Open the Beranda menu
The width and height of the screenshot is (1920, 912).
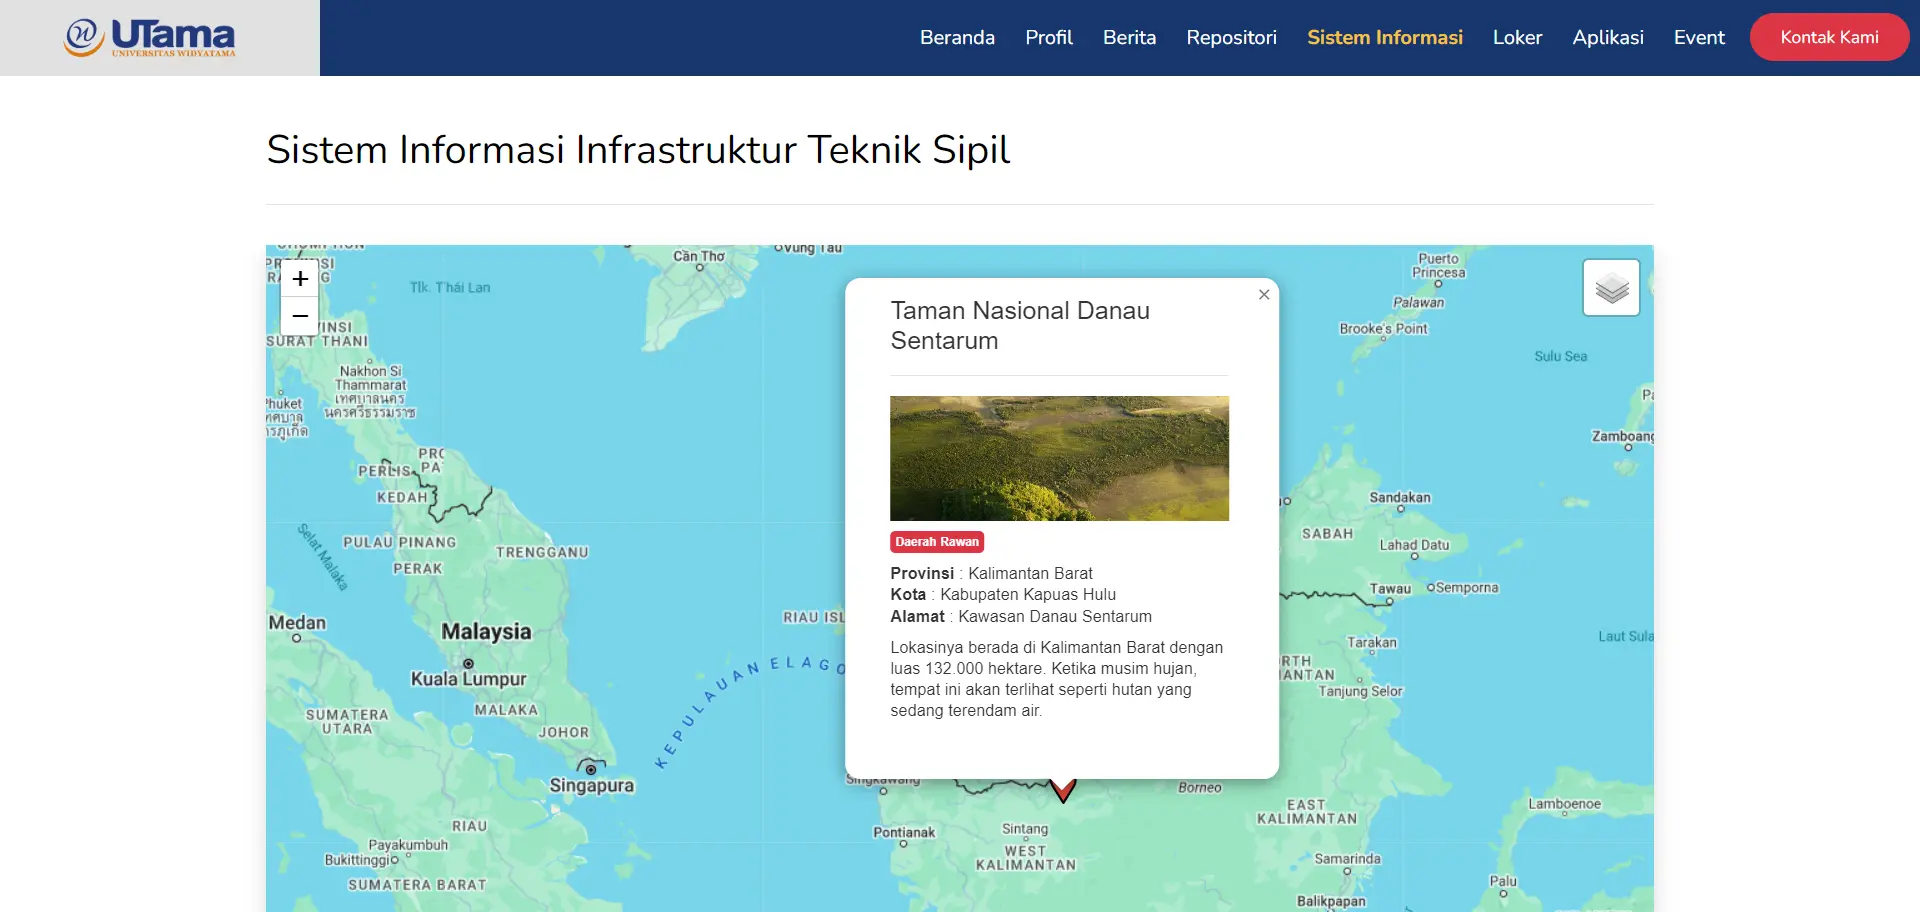pyautogui.click(x=957, y=38)
